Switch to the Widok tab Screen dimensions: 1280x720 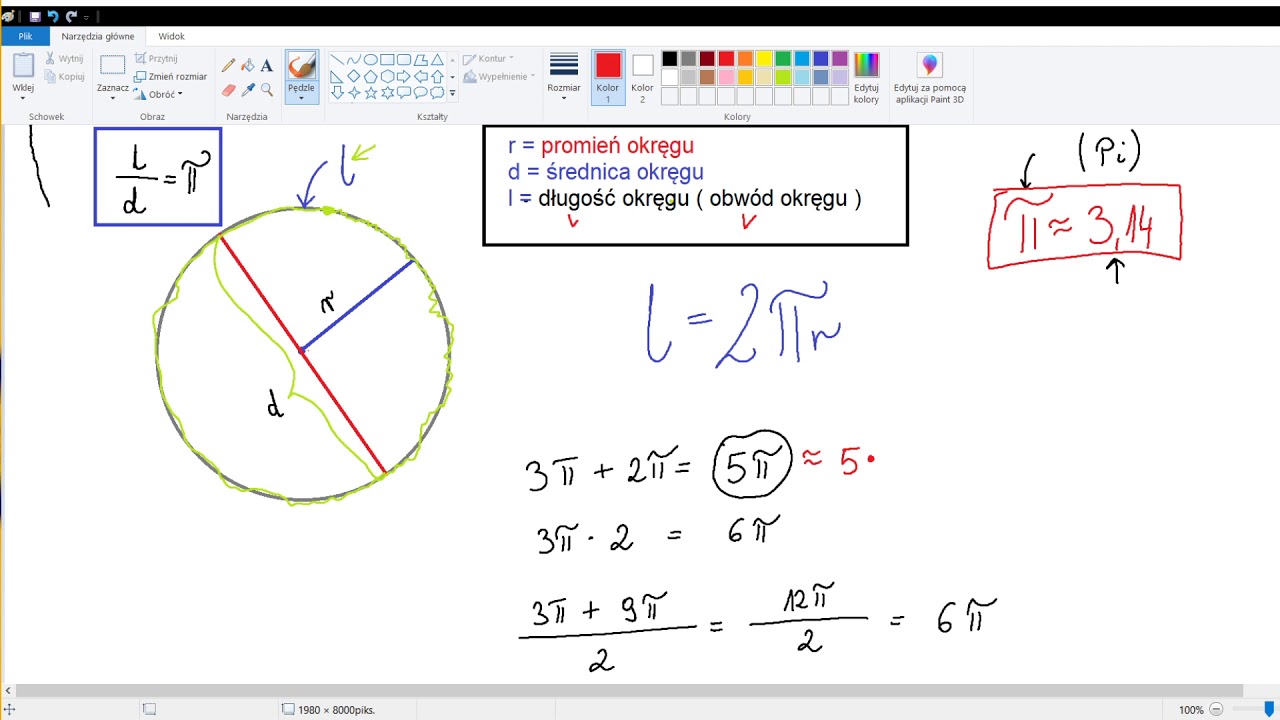point(171,36)
